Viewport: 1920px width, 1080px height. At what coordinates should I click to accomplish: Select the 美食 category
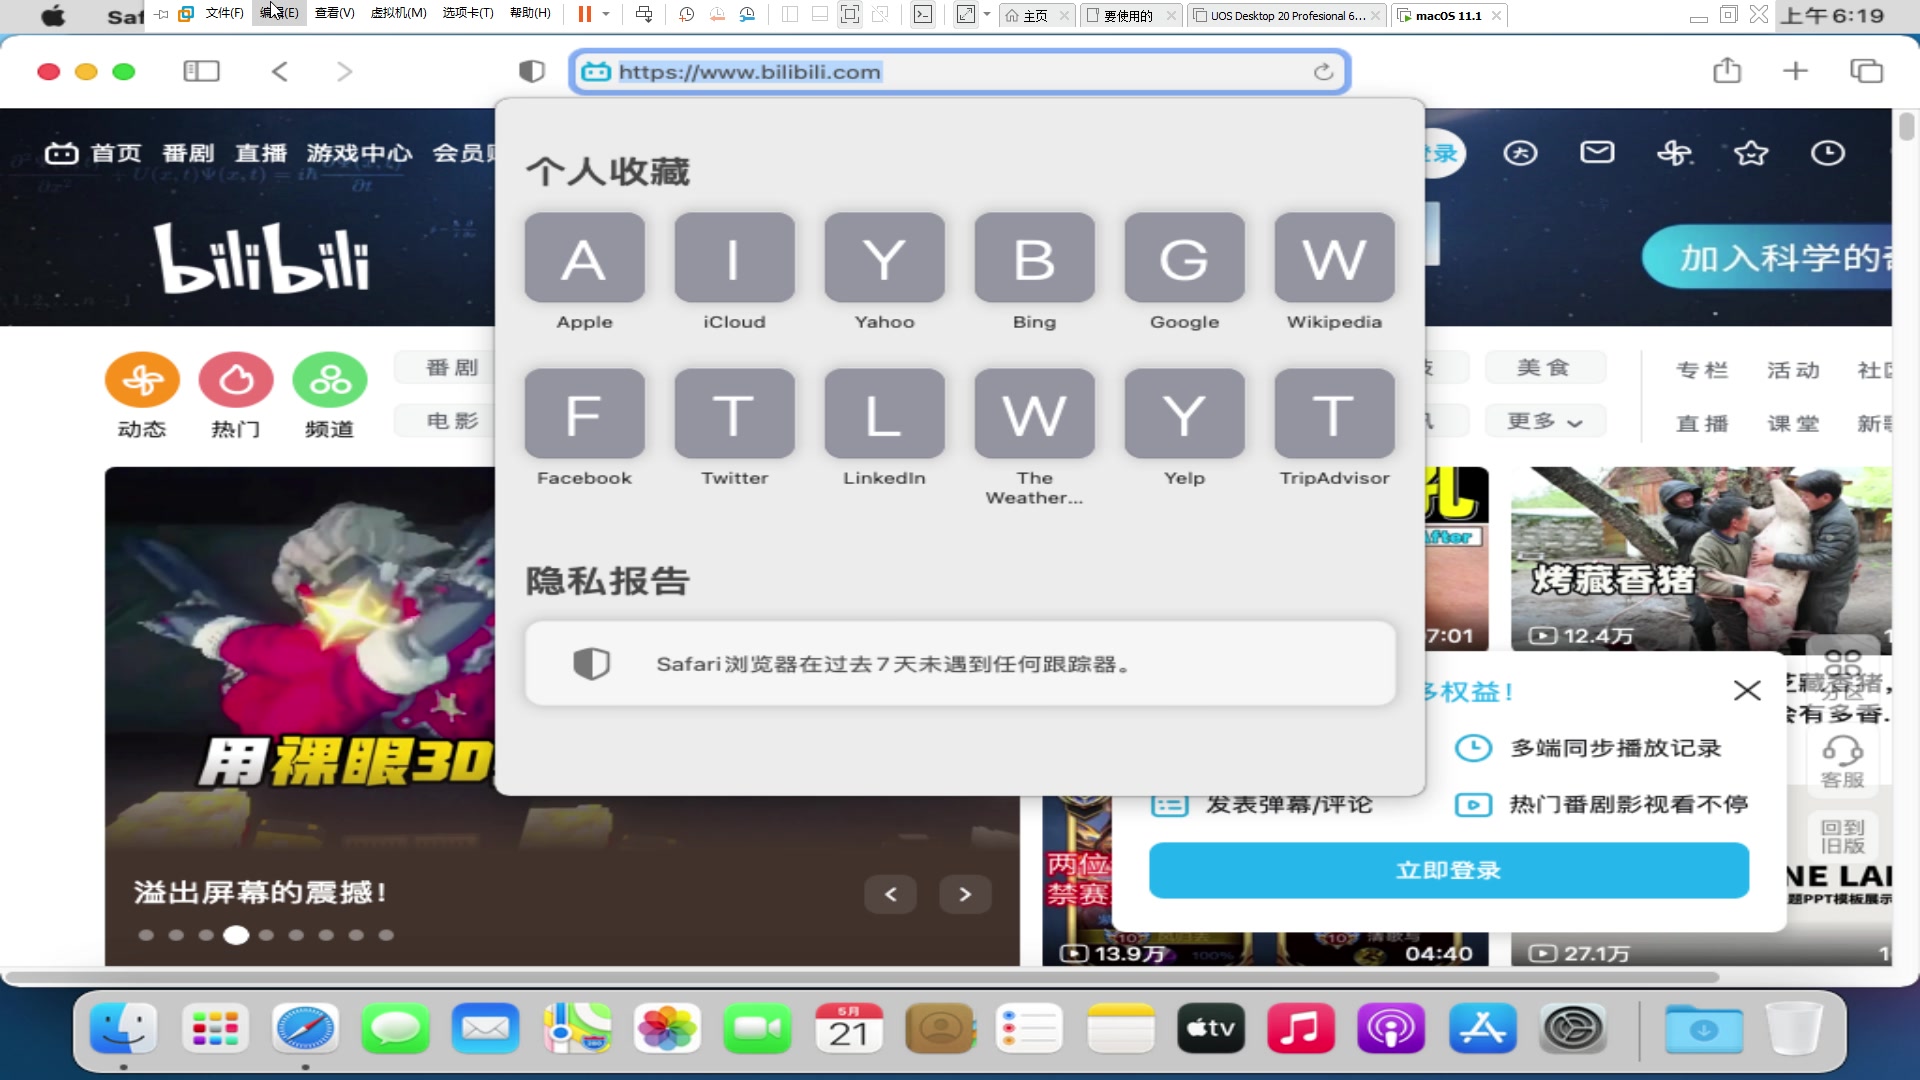1545,367
